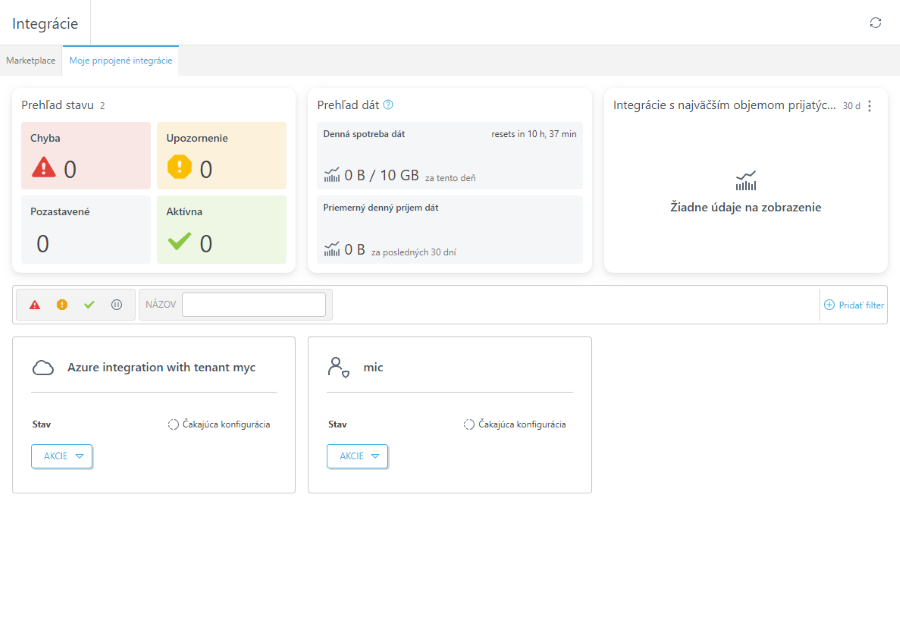Screen dimensions: 900x633
Task: Click the user shield icon of mic integration
Action: click(339, 367)
